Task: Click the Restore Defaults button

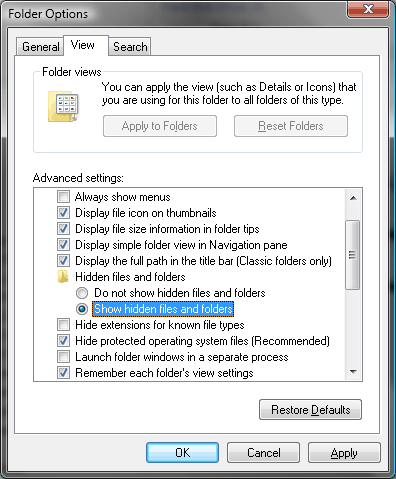Action: (310, 410)
